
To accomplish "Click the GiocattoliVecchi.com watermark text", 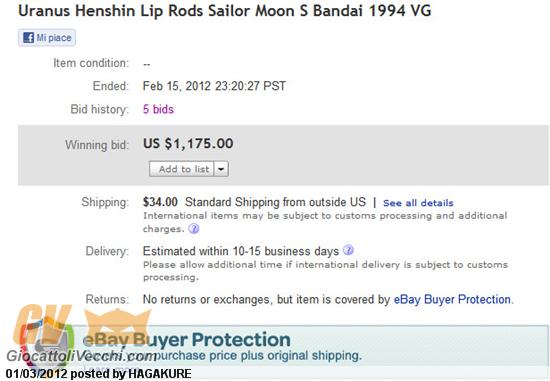I will click(x=81, y=356).
